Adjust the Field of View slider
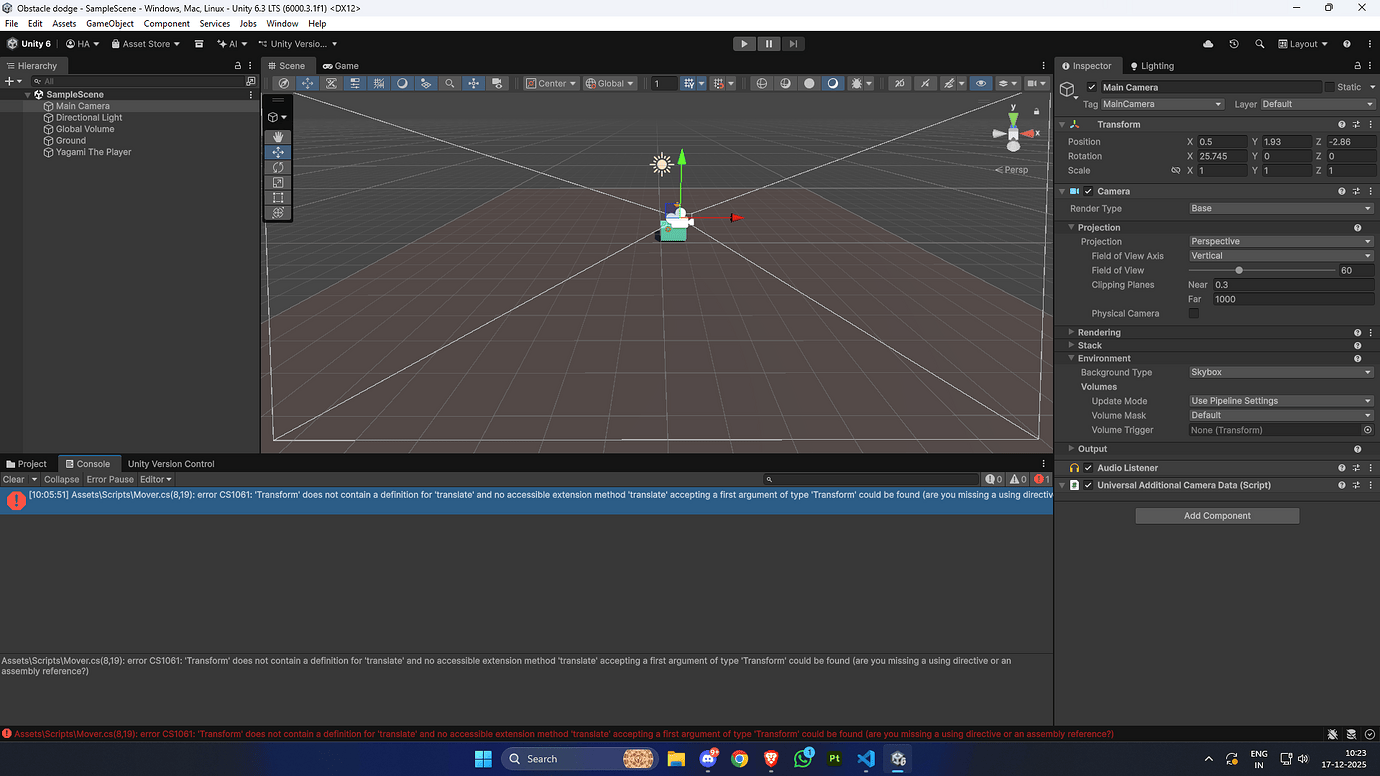The image size is (1380, 776). click(x=1264, y=270)
